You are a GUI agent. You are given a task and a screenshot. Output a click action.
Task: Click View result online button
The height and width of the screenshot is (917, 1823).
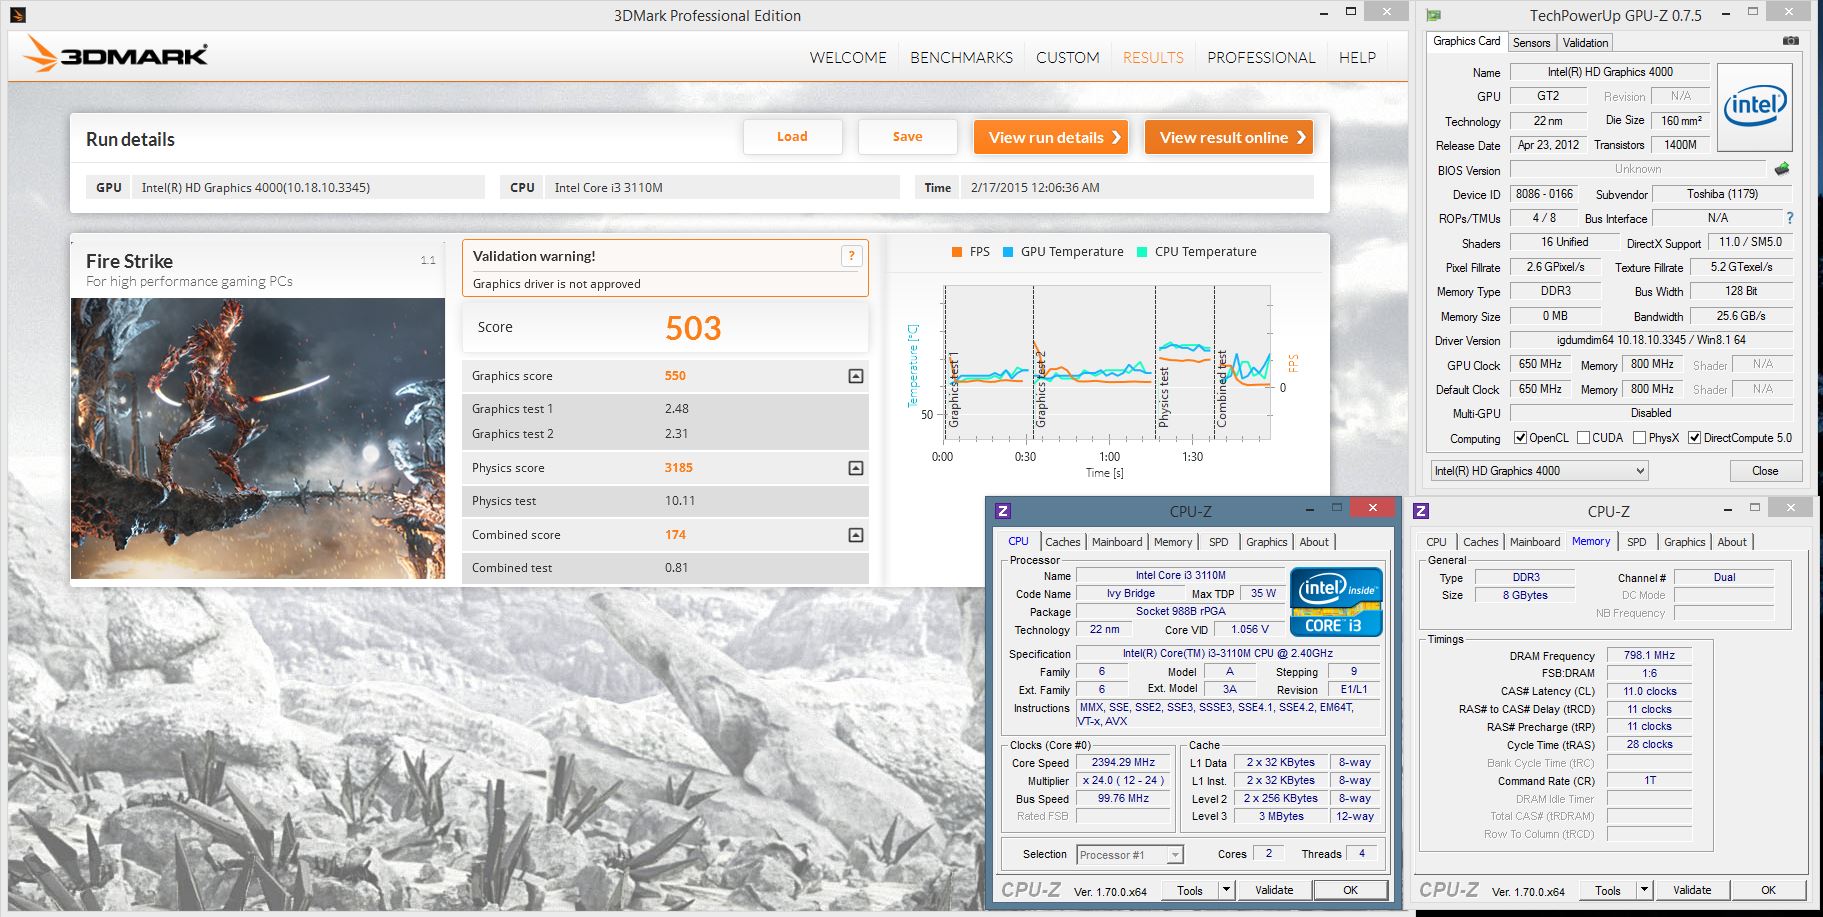(x=1229, y=137)
